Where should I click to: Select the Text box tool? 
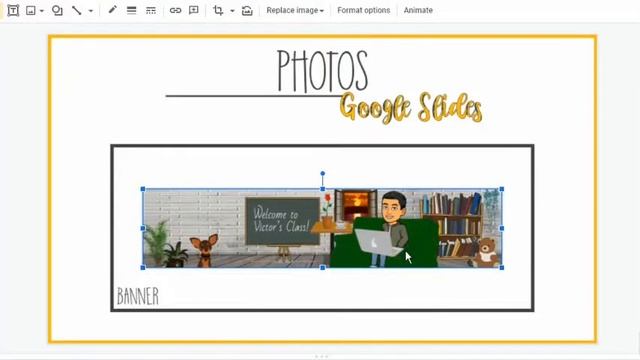pyautogui.click(x=13, y=11)
